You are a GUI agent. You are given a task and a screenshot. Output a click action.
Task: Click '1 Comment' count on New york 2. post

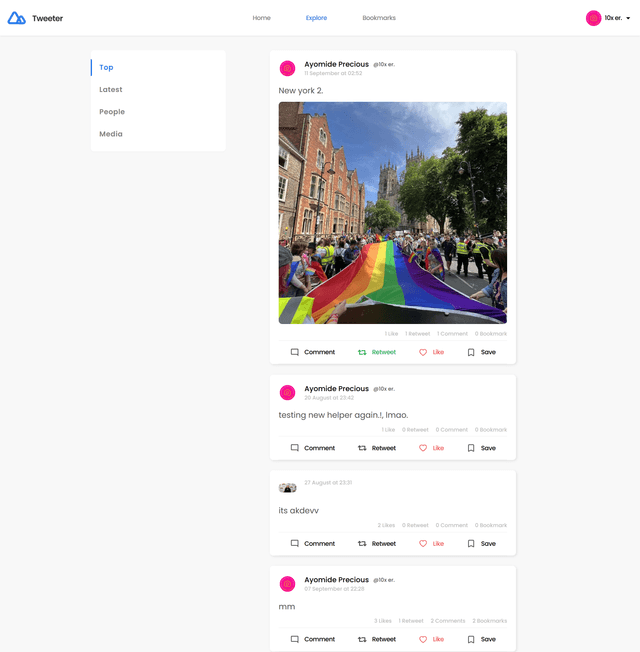coord(452,333)
